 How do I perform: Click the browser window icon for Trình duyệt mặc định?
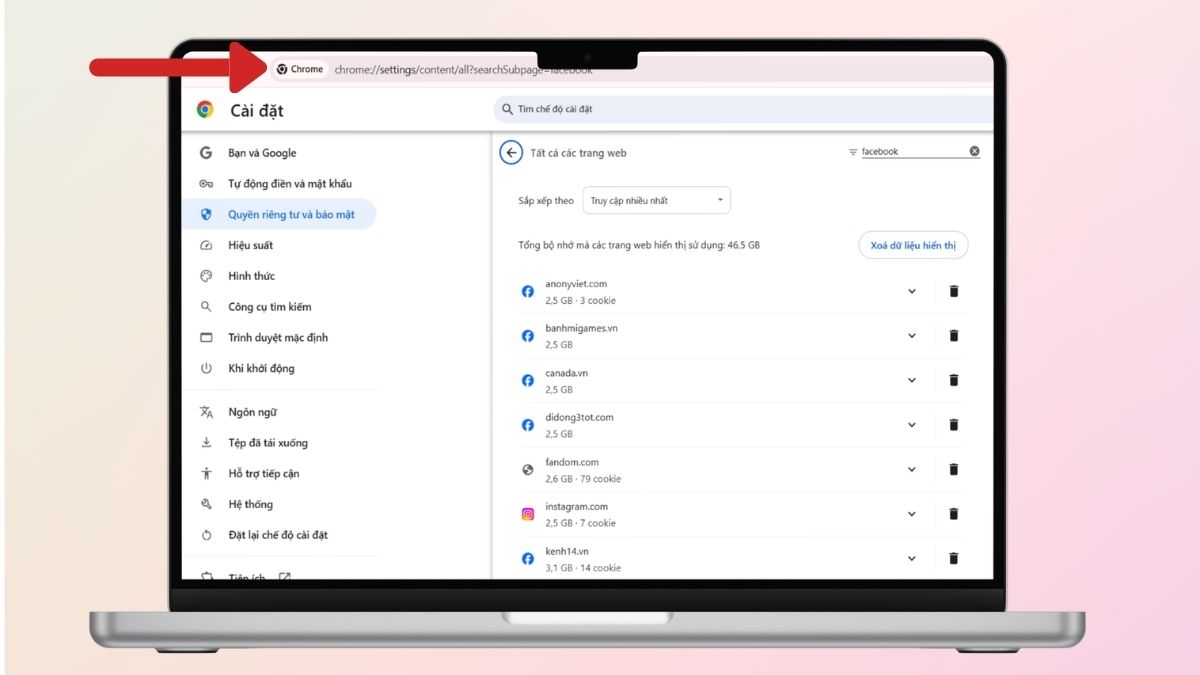click(206, 338)
